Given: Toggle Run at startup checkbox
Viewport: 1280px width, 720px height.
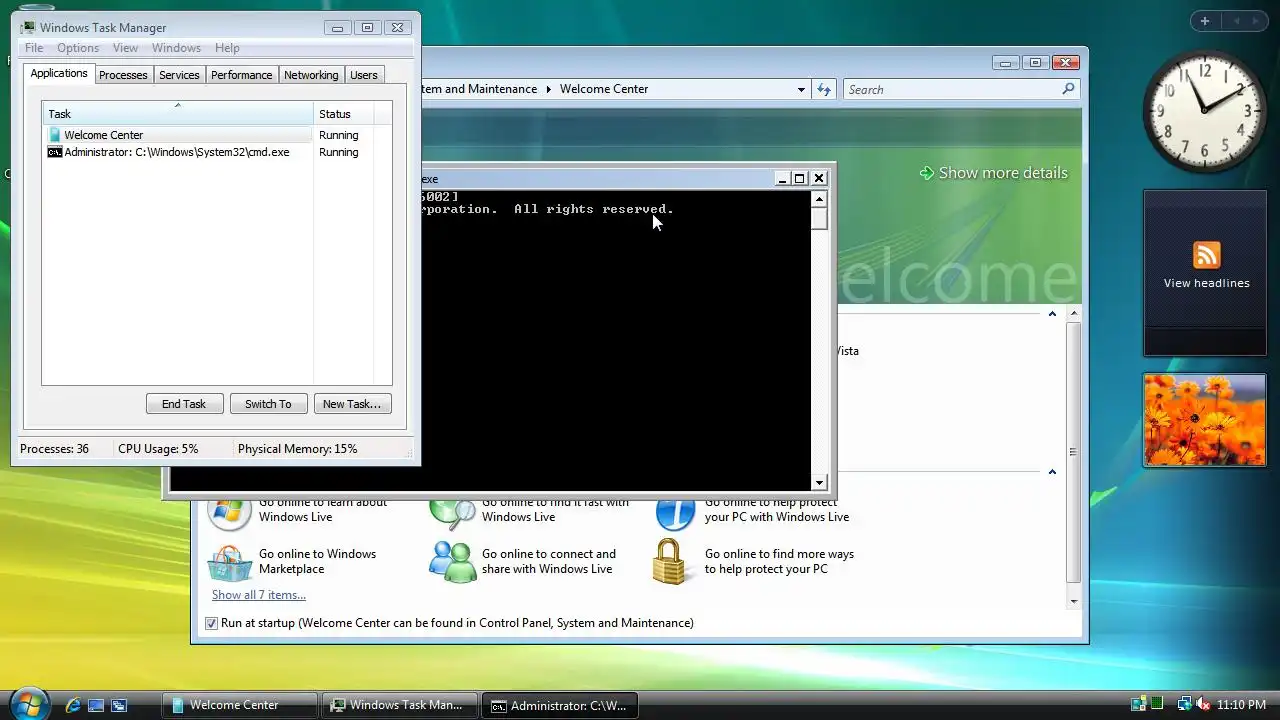Looking at the screenshot, I should coord(211,623).
